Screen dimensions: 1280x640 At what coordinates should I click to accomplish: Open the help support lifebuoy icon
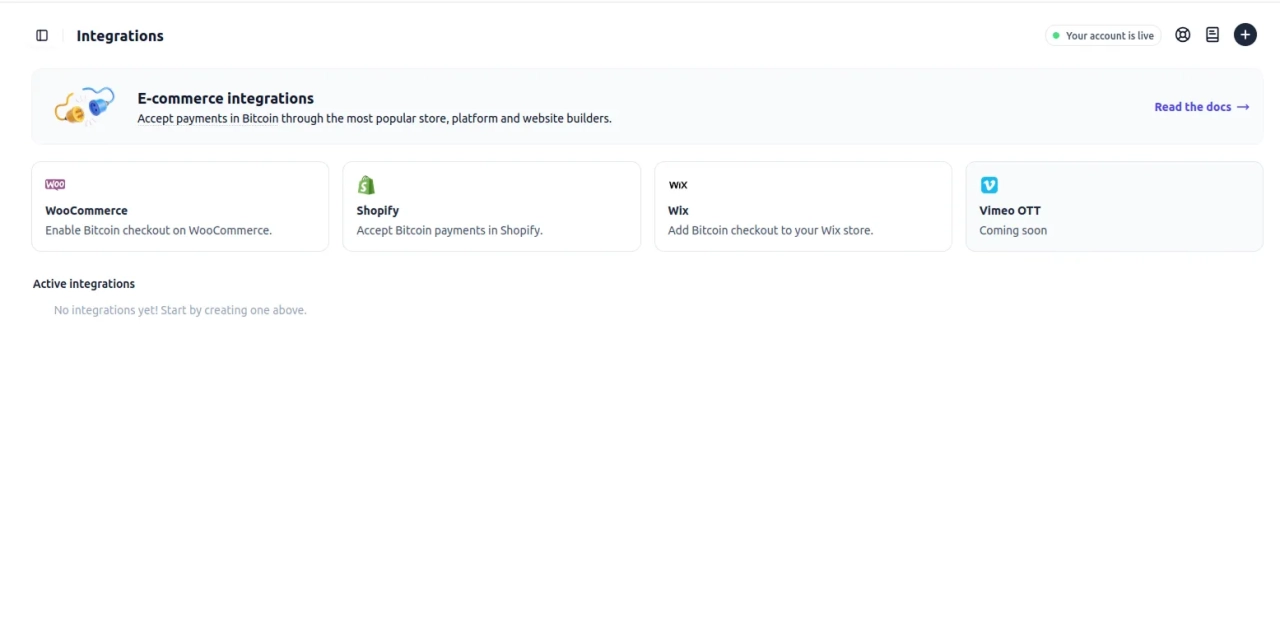tap(1183, 34)
